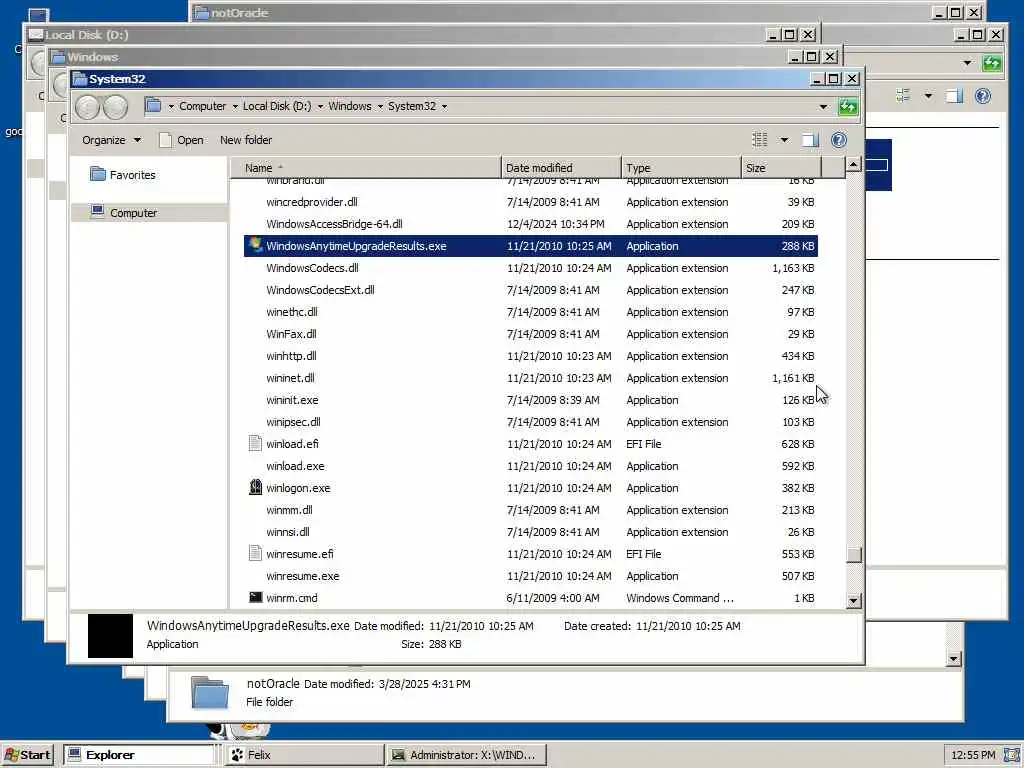
Task: Open the Organize dropdown menu
Action: [111, 140]
